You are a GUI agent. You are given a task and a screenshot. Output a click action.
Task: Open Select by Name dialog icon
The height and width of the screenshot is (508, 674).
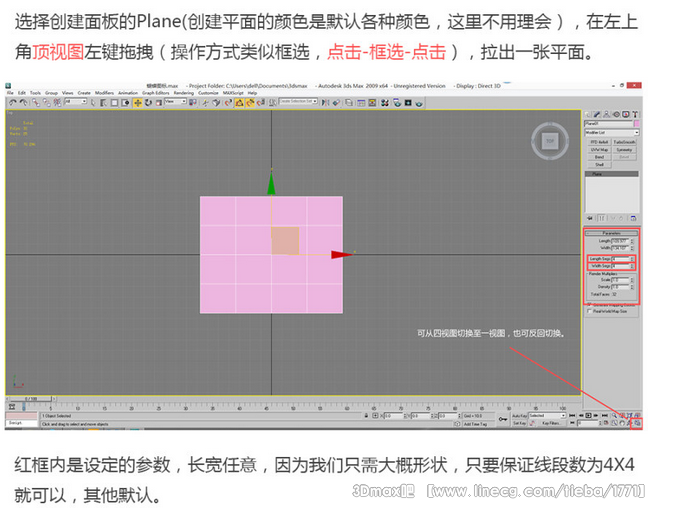104,103
